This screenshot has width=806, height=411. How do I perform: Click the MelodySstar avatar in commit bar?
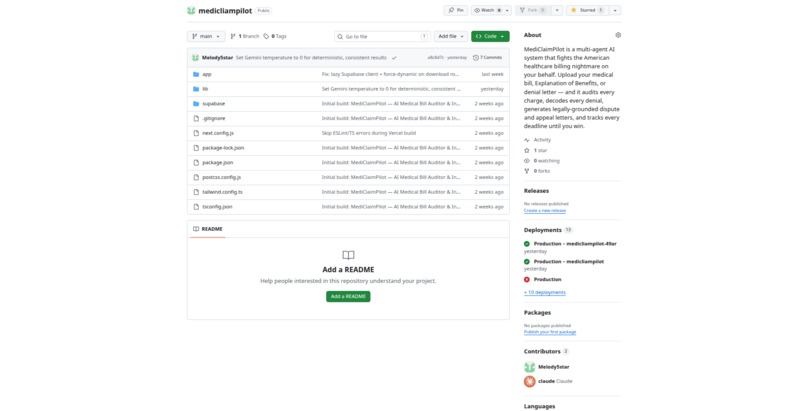(195, 58)
